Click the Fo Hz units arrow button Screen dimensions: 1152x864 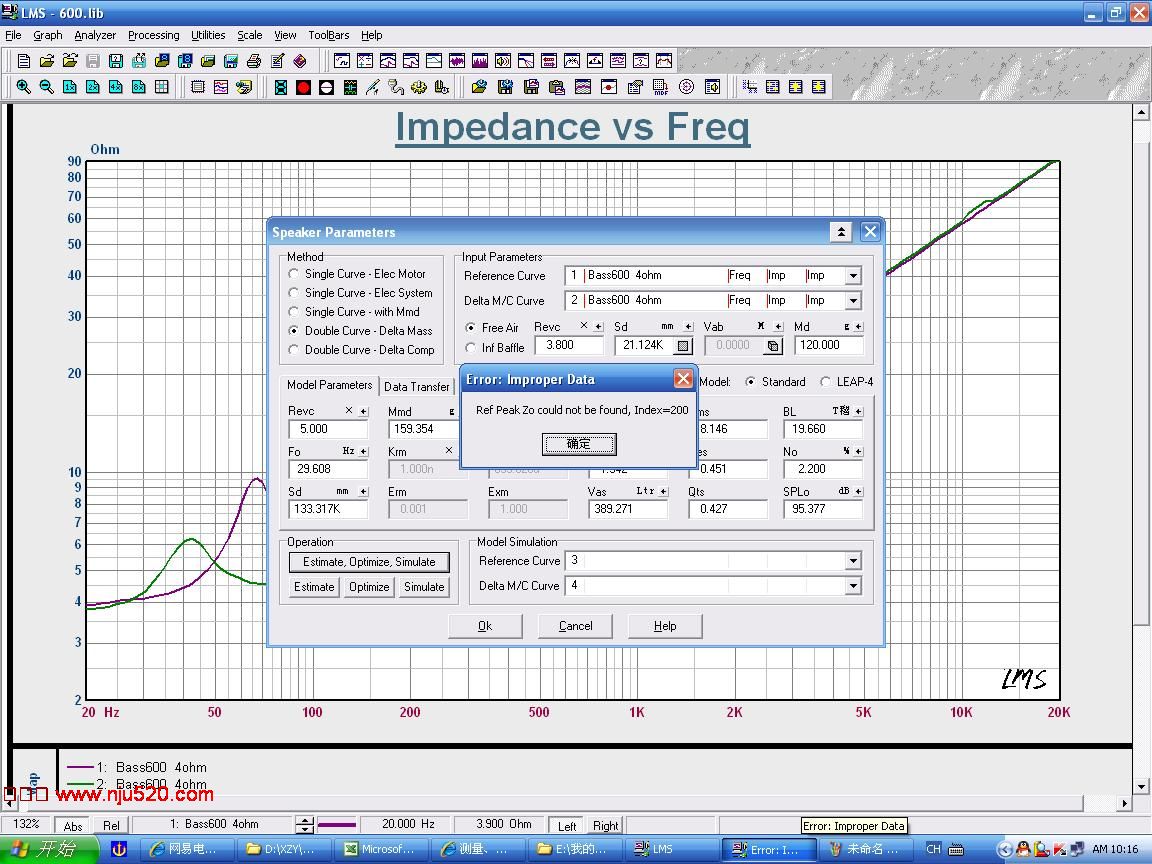click(363, 451)
